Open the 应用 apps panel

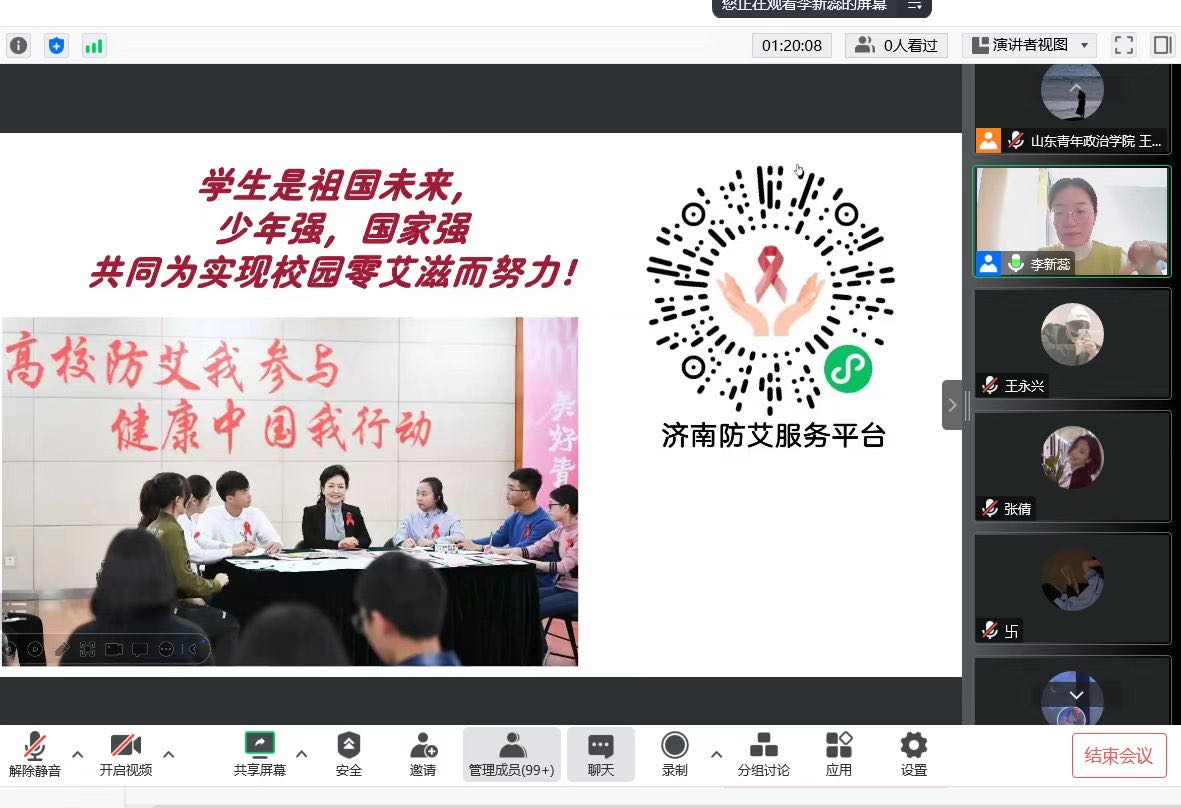[x=838, y=754]
